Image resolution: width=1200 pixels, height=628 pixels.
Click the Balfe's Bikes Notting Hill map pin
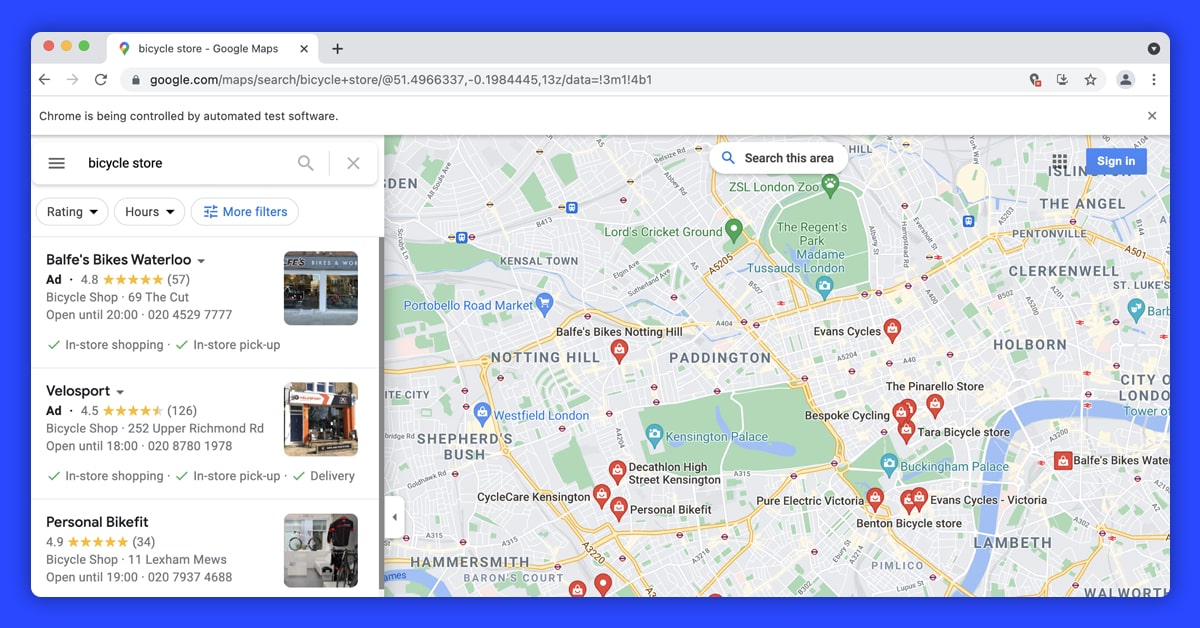pyautogui.click(x=619, y=350)
